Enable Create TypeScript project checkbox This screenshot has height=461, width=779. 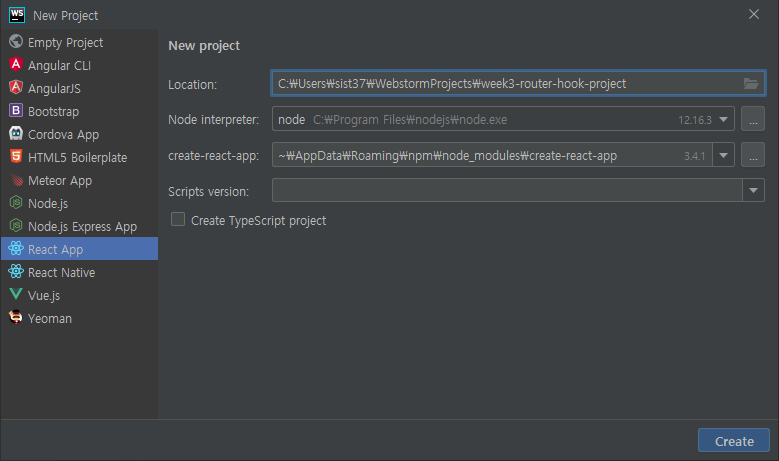[178, 220]
